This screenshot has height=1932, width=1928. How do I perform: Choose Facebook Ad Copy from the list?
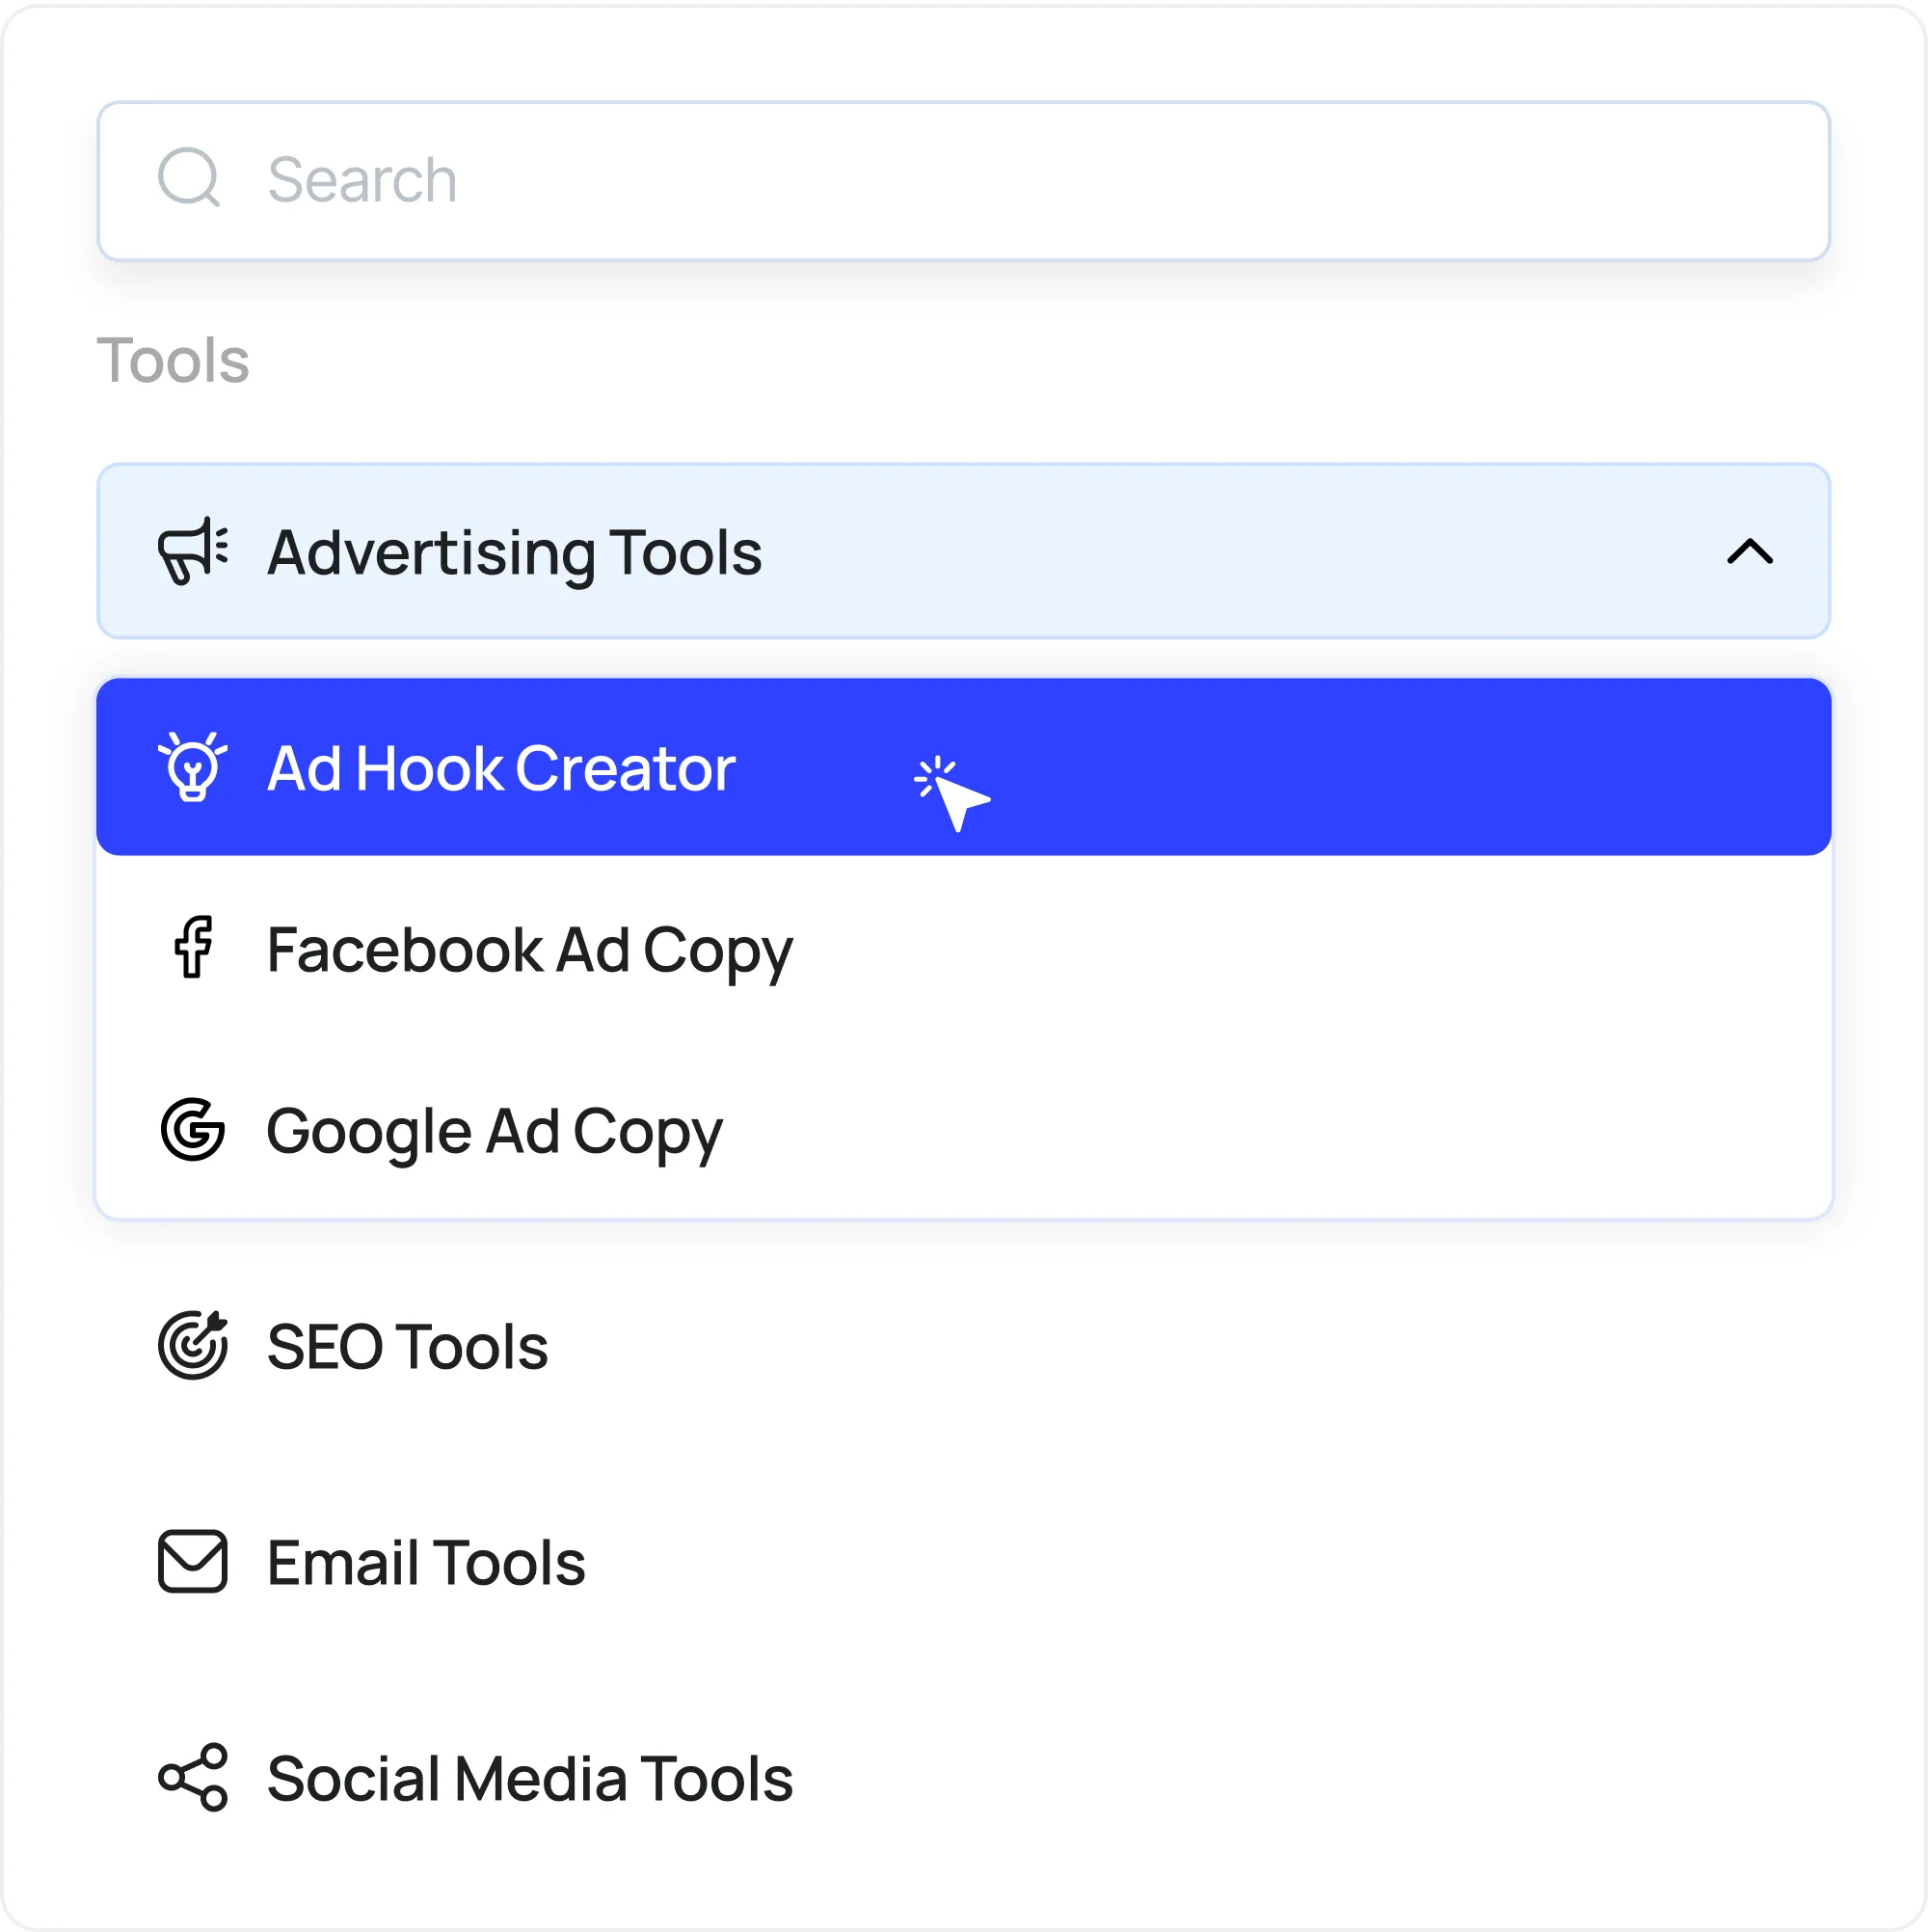530,949
